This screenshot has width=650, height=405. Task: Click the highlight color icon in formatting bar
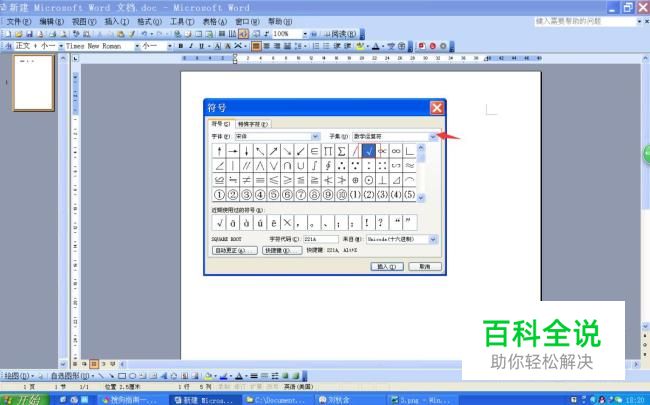pyautogui.click(x=360, y=46)
